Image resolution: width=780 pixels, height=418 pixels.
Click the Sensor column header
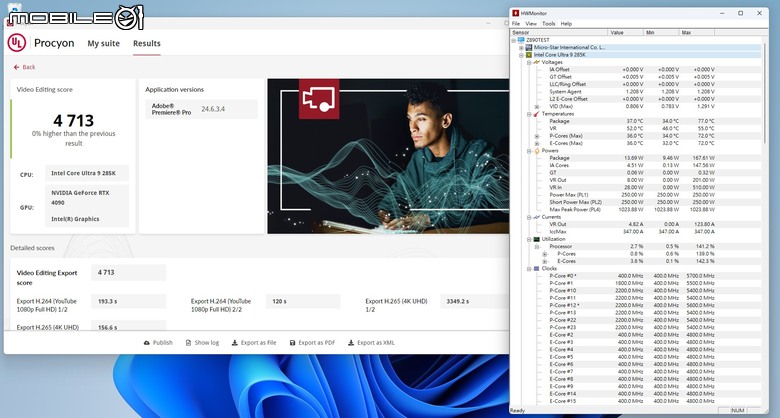coord(559,32)
